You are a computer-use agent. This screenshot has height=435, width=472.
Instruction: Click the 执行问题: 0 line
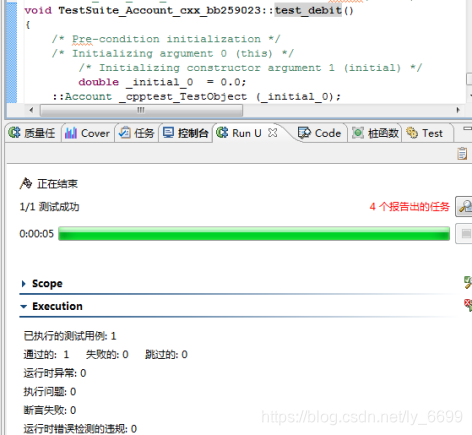(x=50, y=392)
